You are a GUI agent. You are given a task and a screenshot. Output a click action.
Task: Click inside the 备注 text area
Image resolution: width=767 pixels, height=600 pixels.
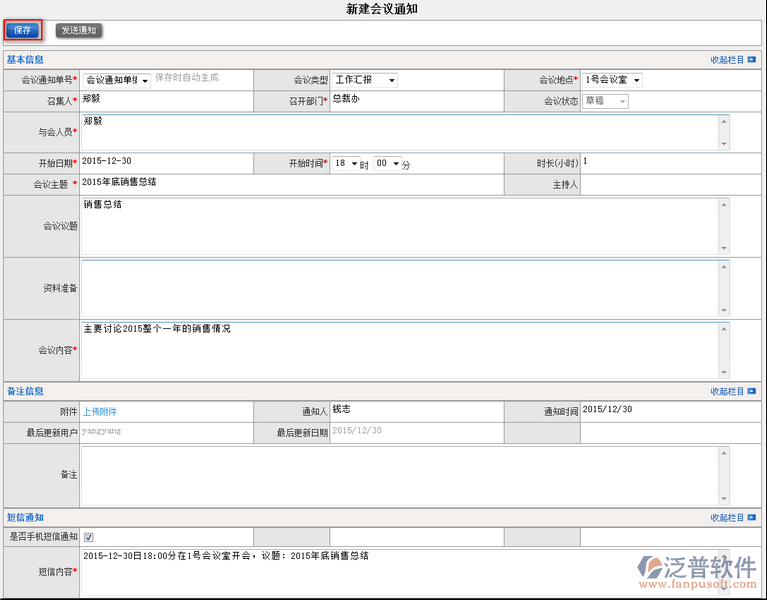tap(400, 474)
